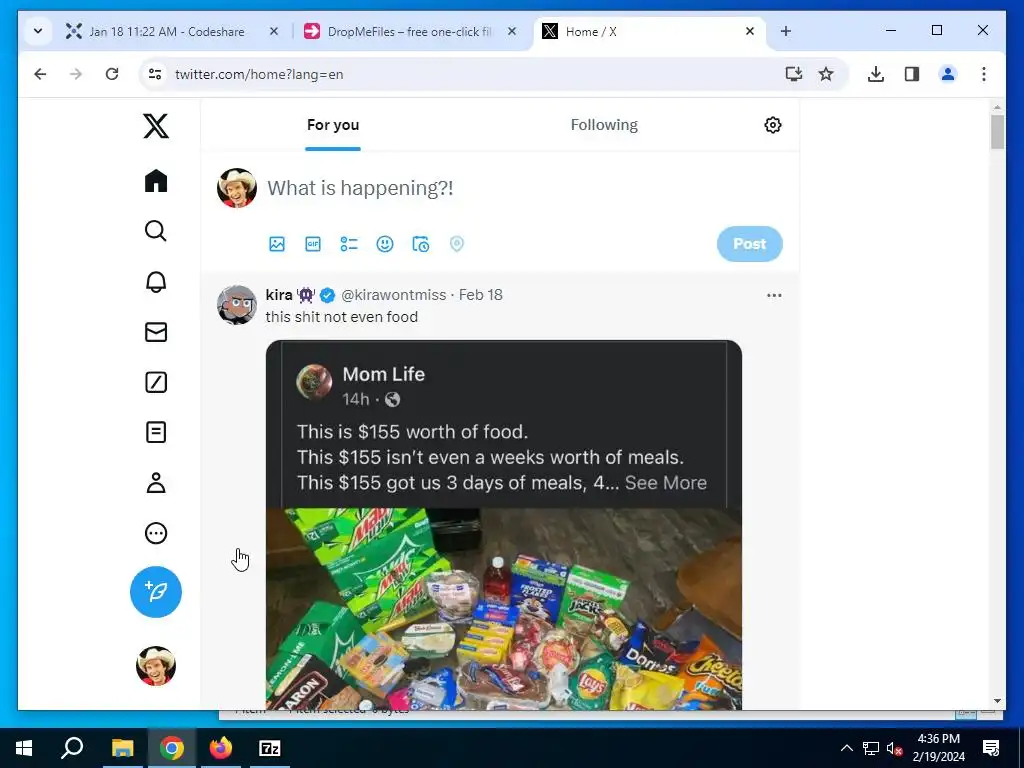Screen dimensions: 1024x768
Task: Close the DropMeFiles tab
Action: coord(512,31)
